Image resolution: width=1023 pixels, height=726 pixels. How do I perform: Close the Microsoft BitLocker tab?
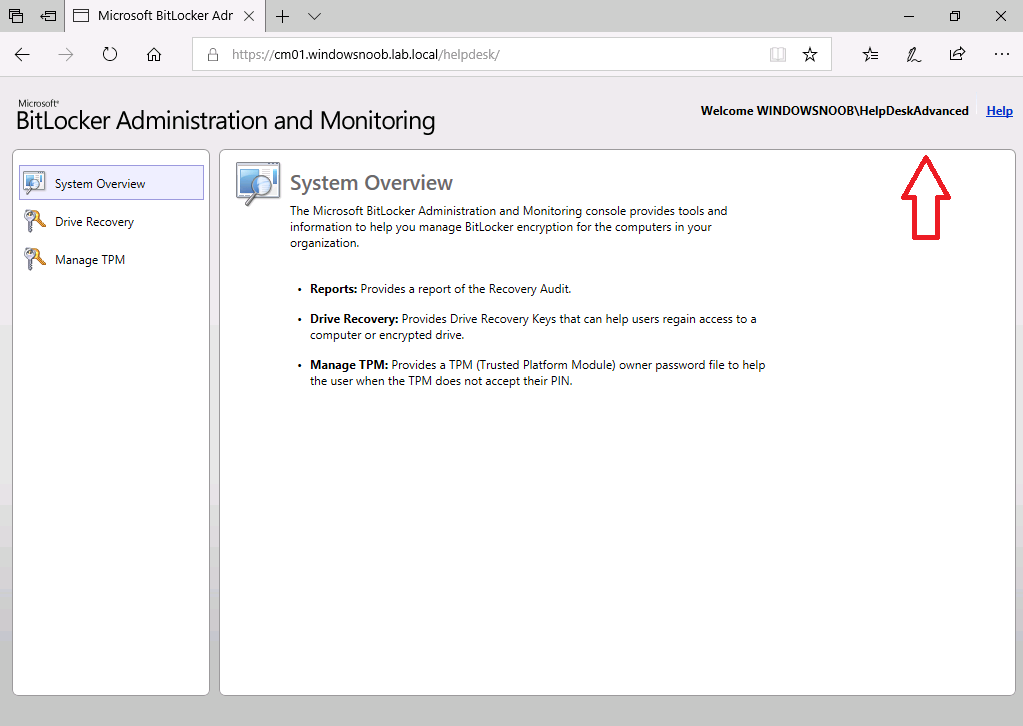(x=249, y=16)
